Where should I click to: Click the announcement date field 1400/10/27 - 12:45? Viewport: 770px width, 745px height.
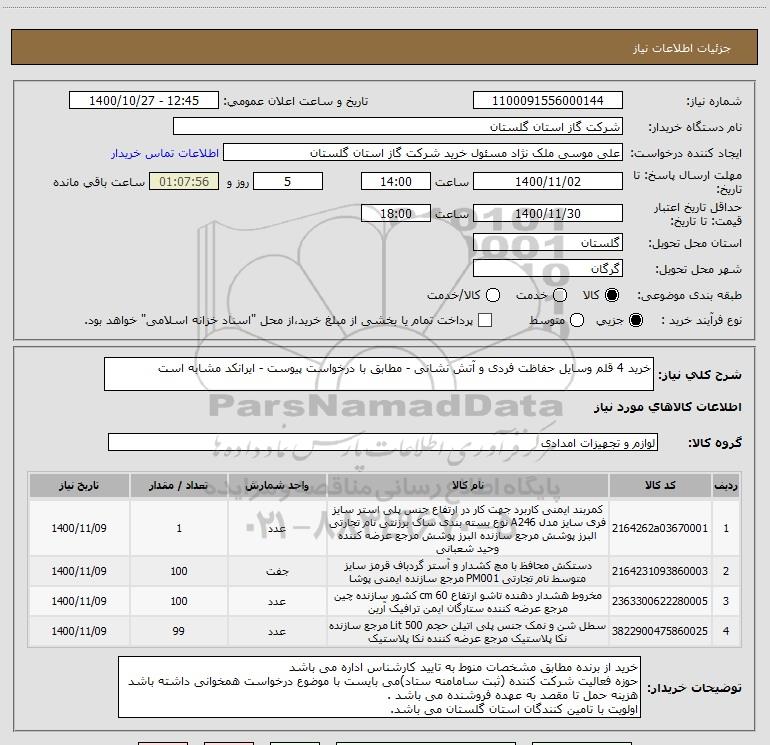144,101
